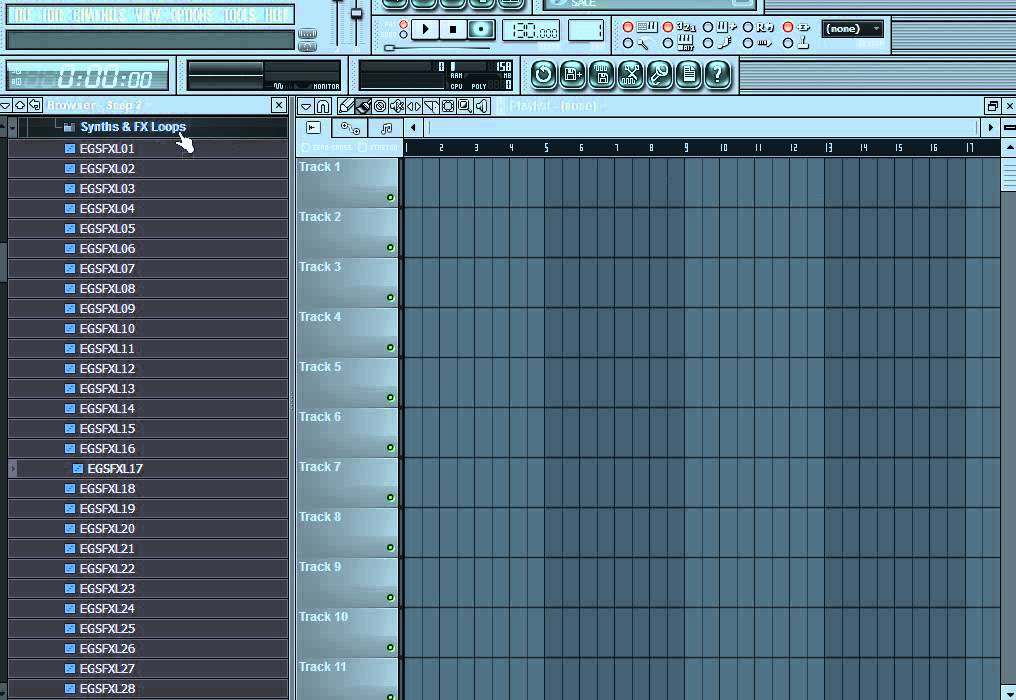The image size is (1016, 700).
Task: Open the FILE menu
Action: [22, 14]
